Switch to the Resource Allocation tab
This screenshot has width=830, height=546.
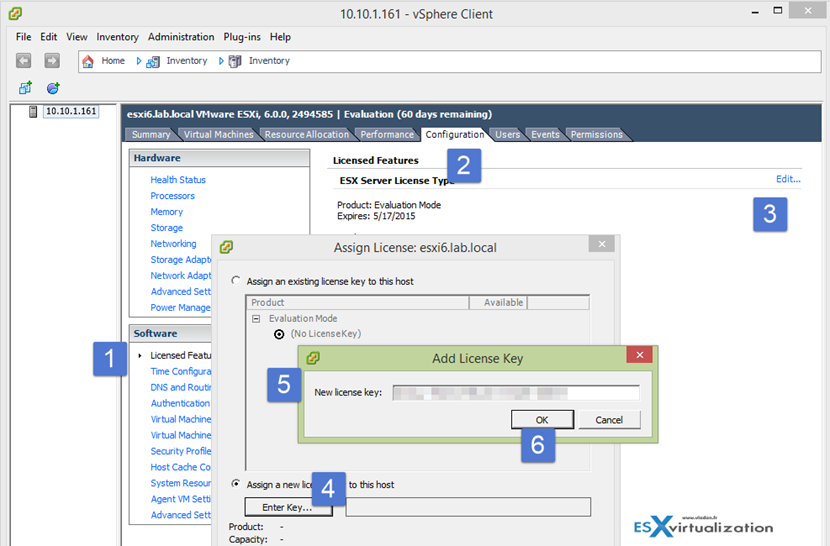(306, 135)
